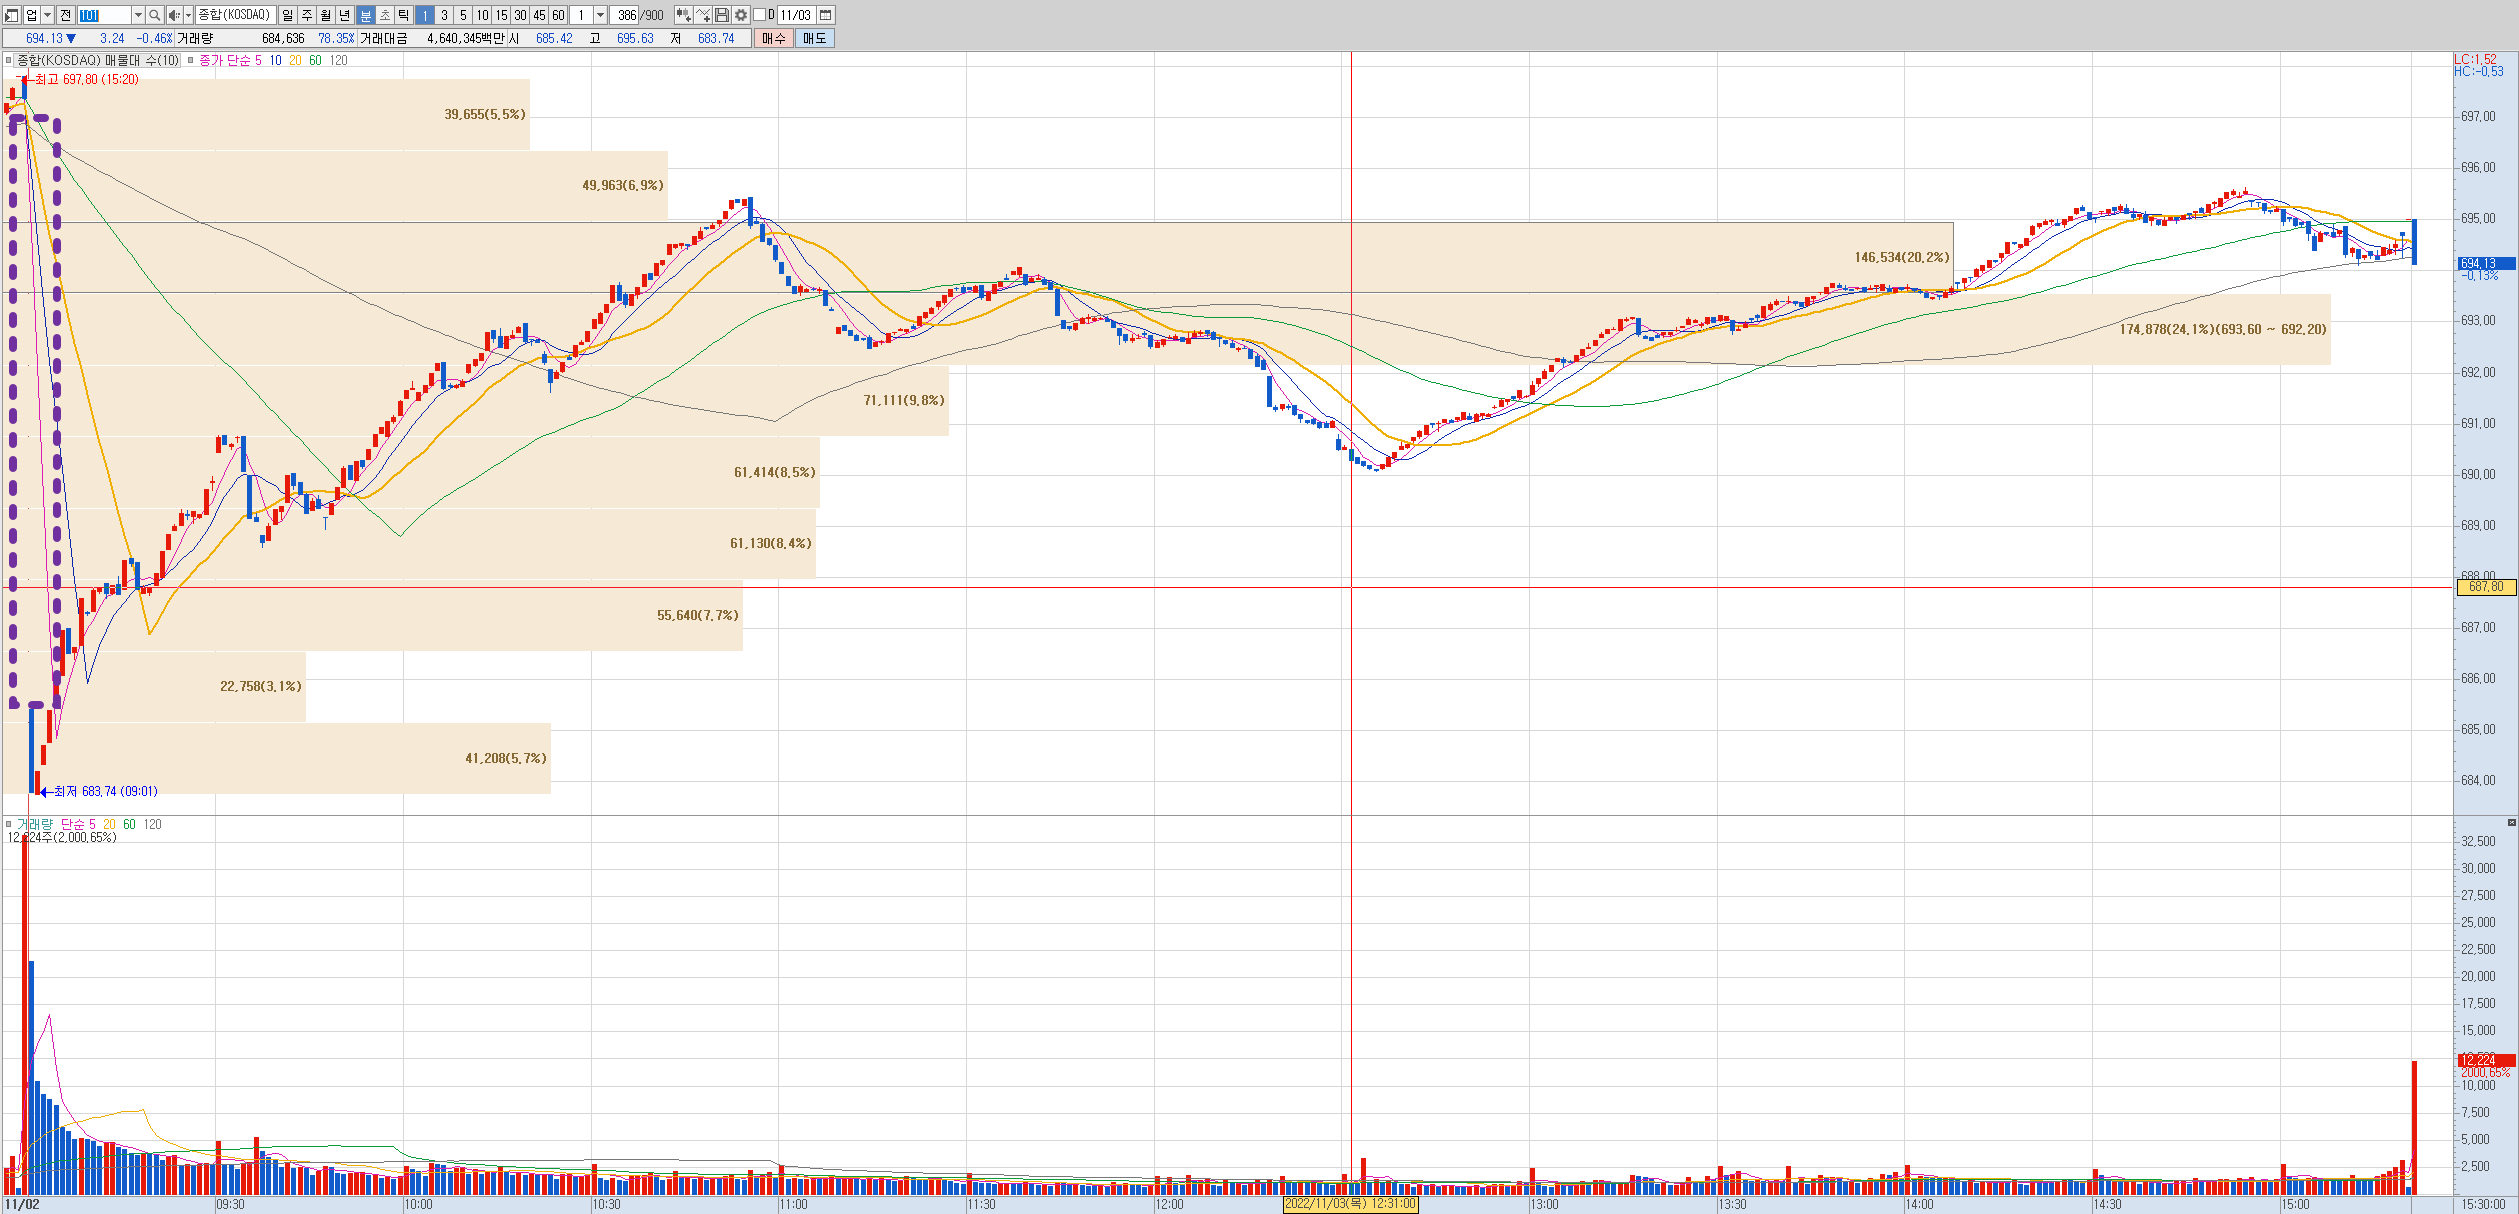This screenshot has height=1214, width=2519.
Task: Select the 30-minute interval button
Action: pos(520,15)
